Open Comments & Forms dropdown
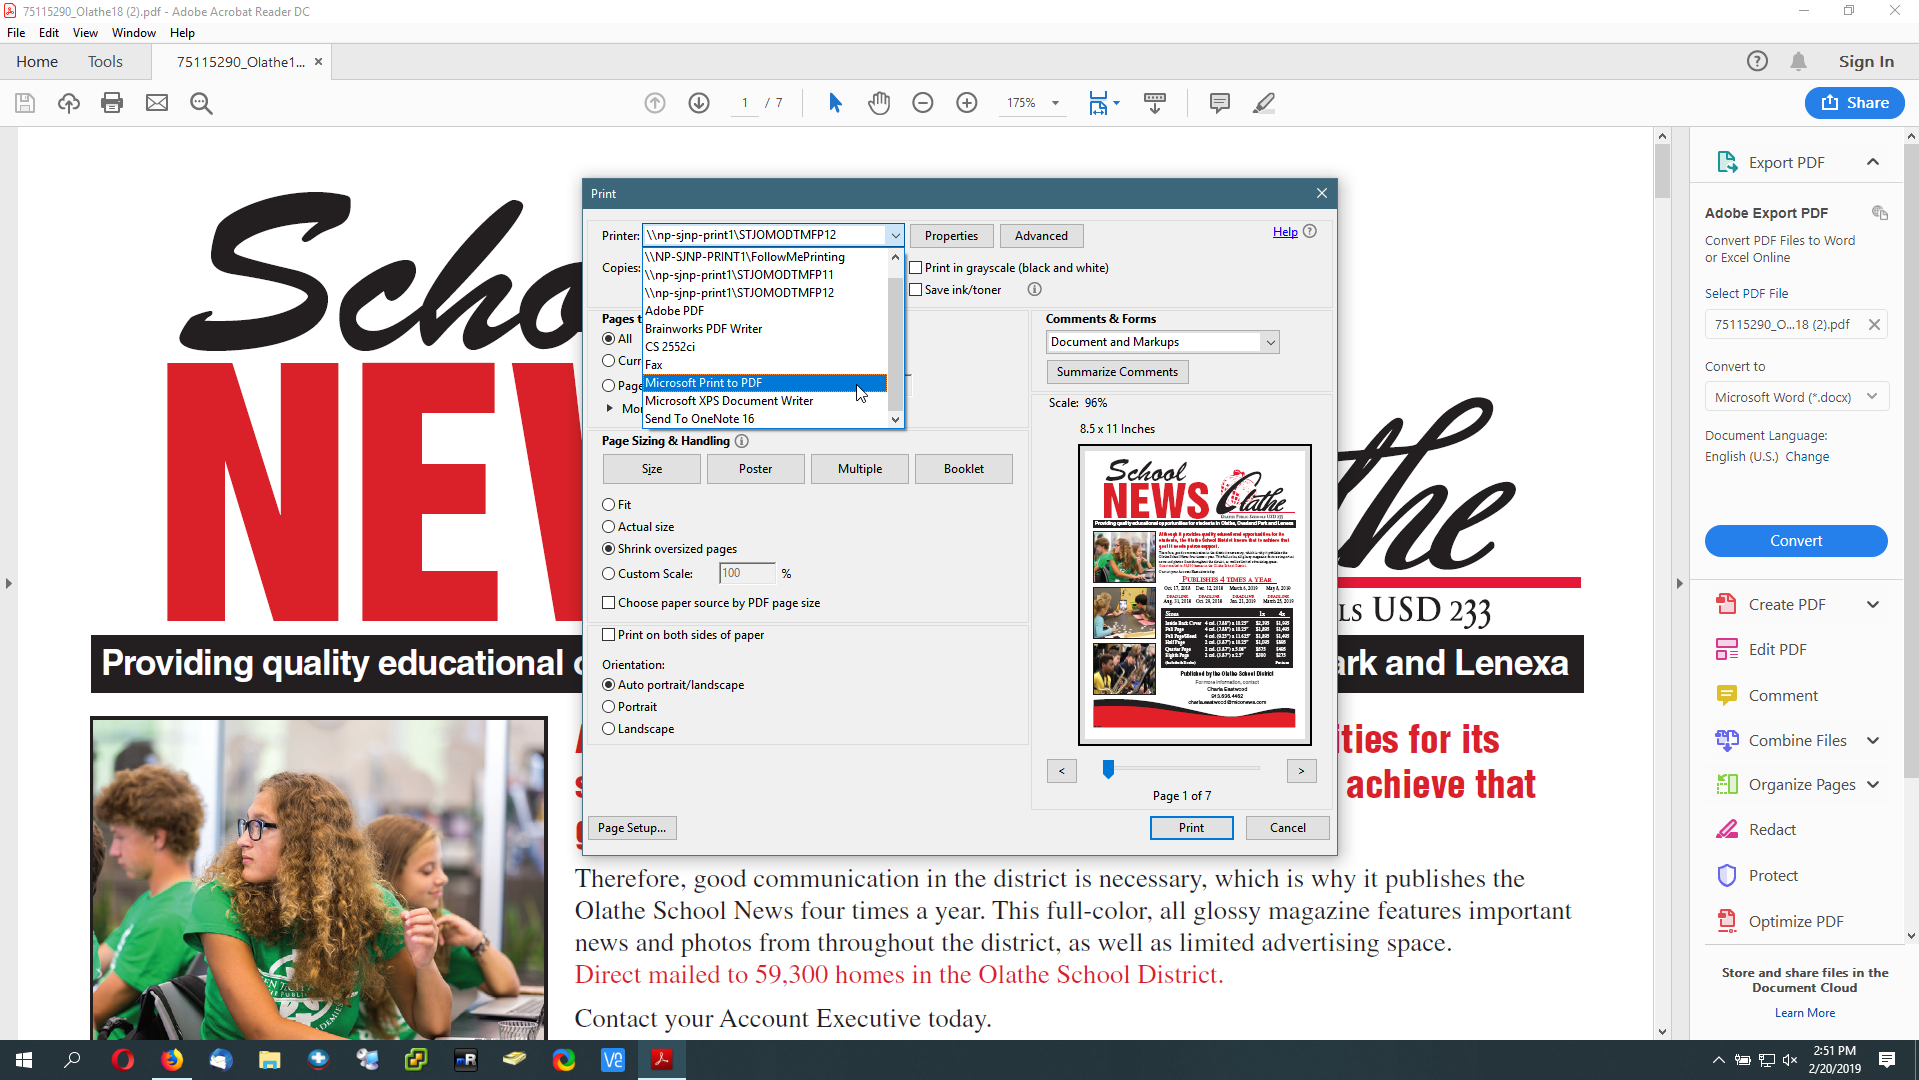 point(1163,342)
